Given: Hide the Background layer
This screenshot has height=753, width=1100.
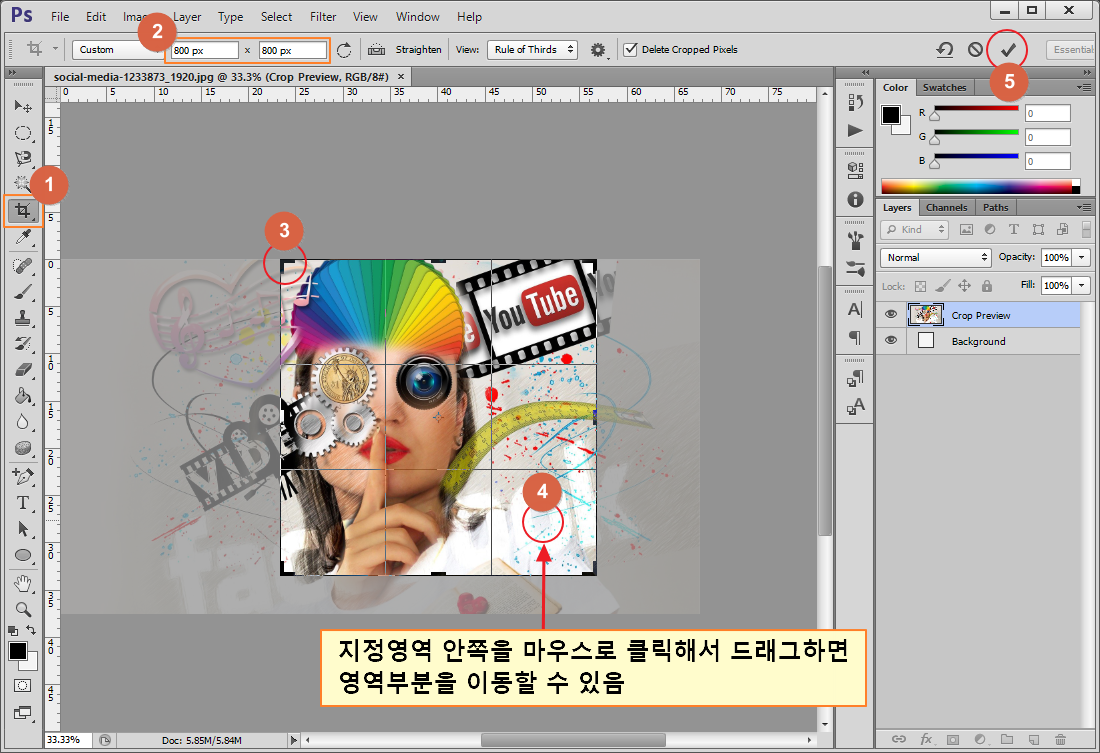Looking at the screenshot, I should [891, 340].
